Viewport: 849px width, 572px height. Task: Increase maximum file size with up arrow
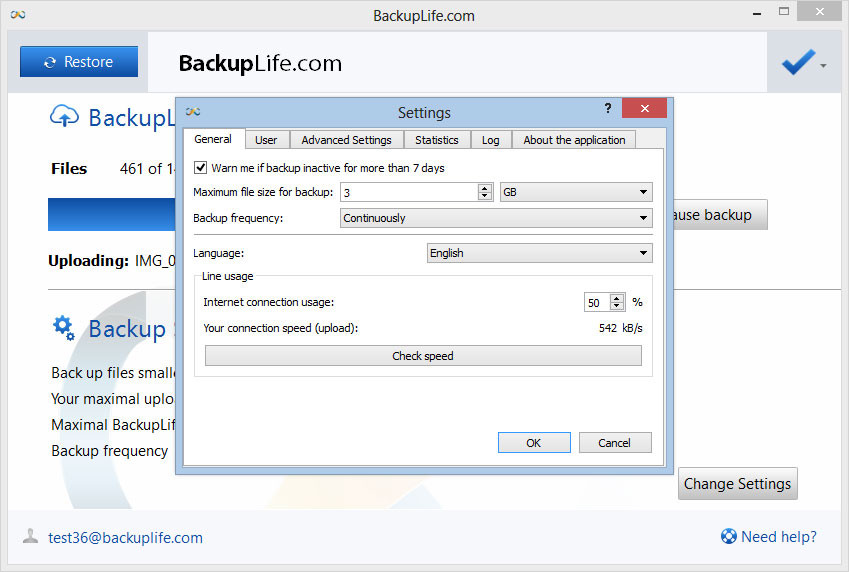click(x=485, y=188)
